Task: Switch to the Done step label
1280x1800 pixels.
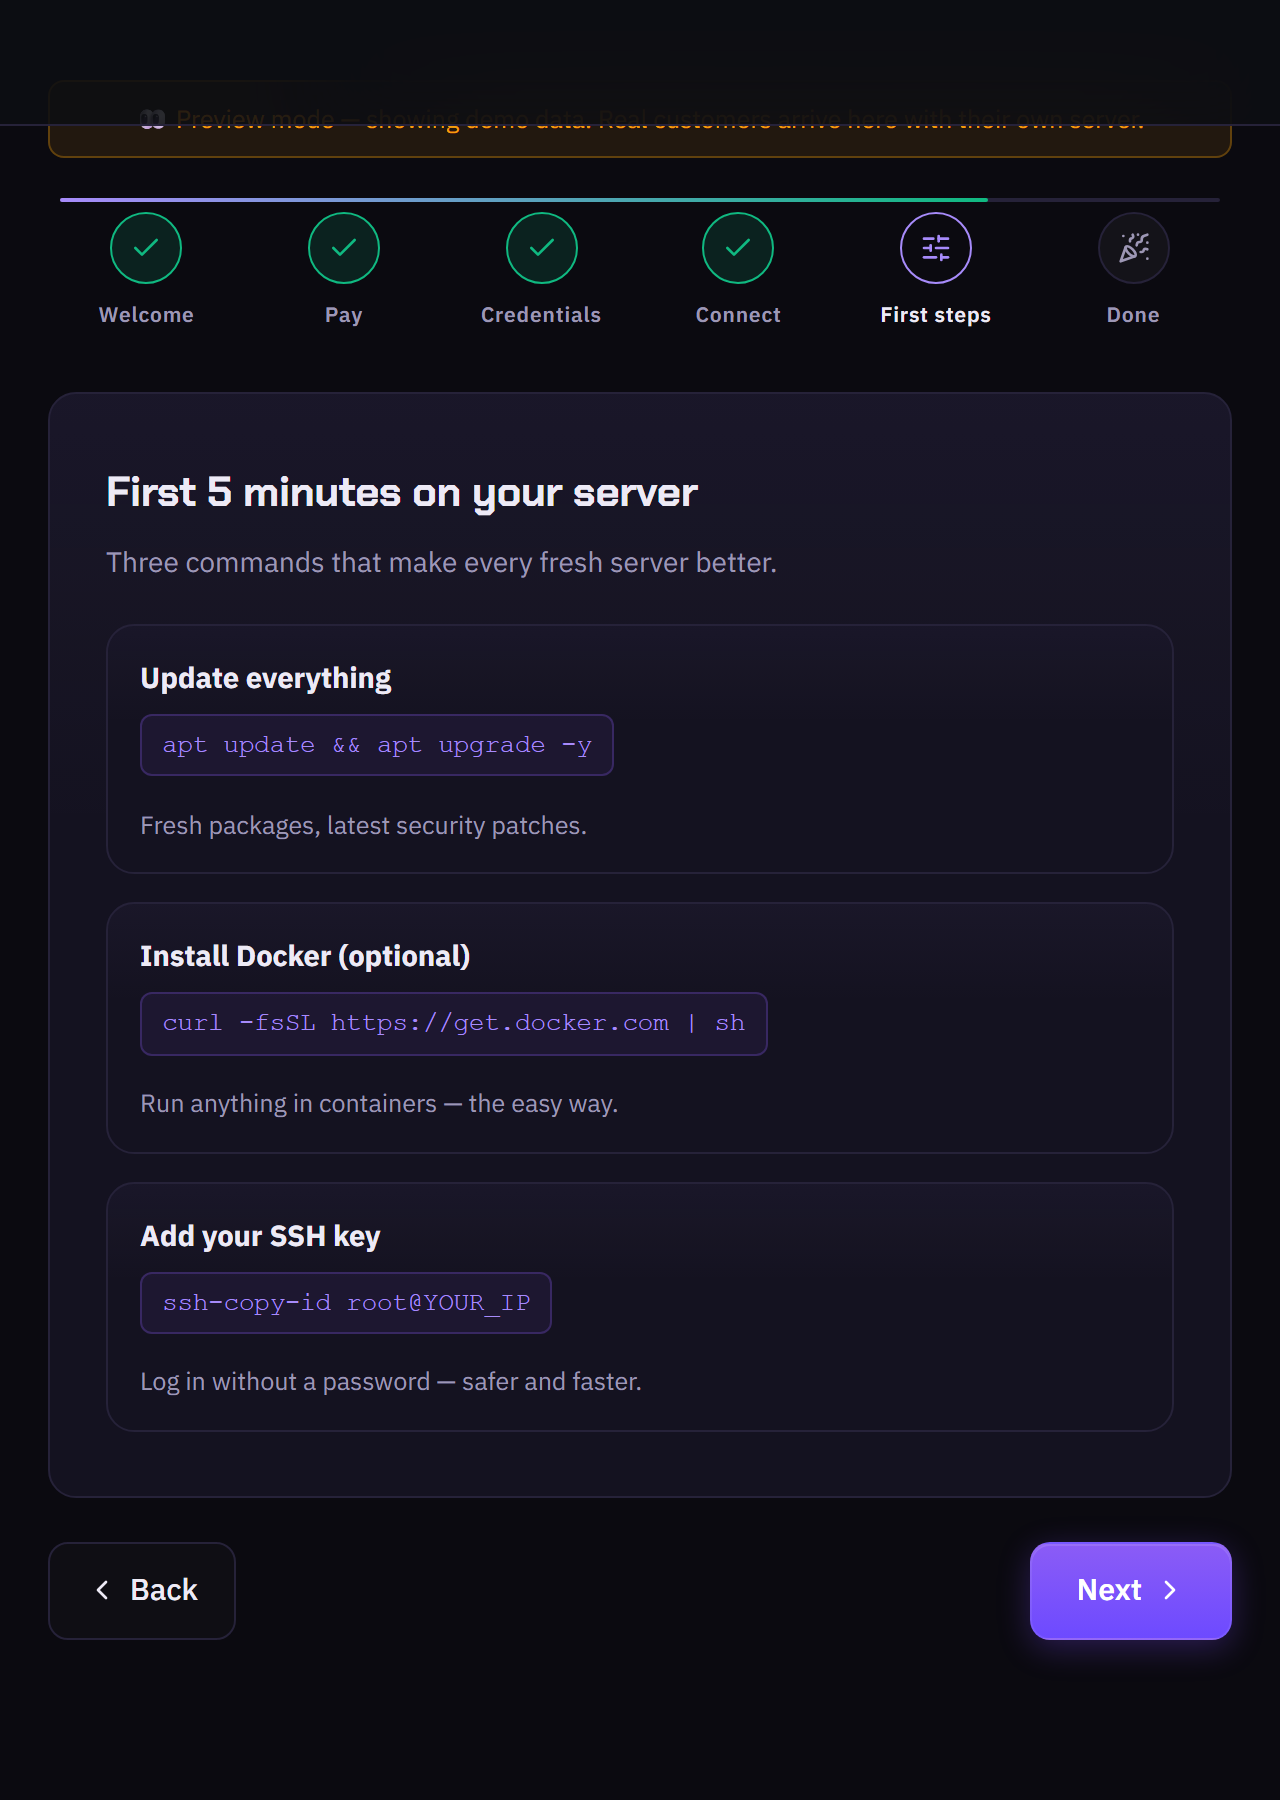Action: 1133,315
